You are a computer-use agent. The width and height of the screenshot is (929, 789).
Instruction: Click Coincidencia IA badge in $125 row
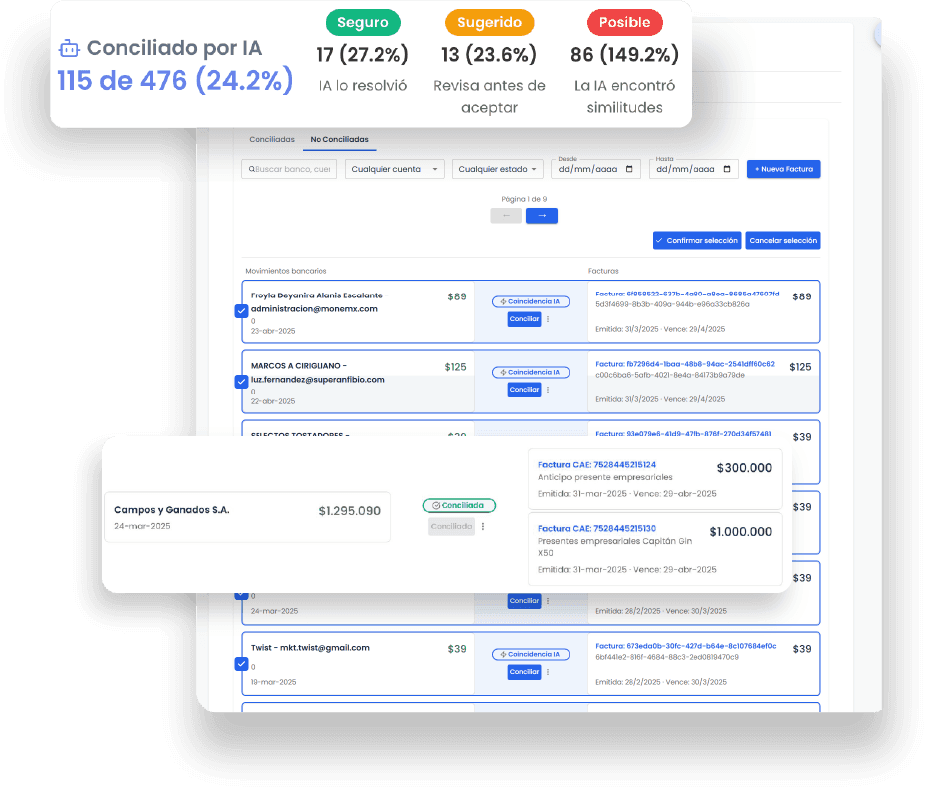coord(531,373)
